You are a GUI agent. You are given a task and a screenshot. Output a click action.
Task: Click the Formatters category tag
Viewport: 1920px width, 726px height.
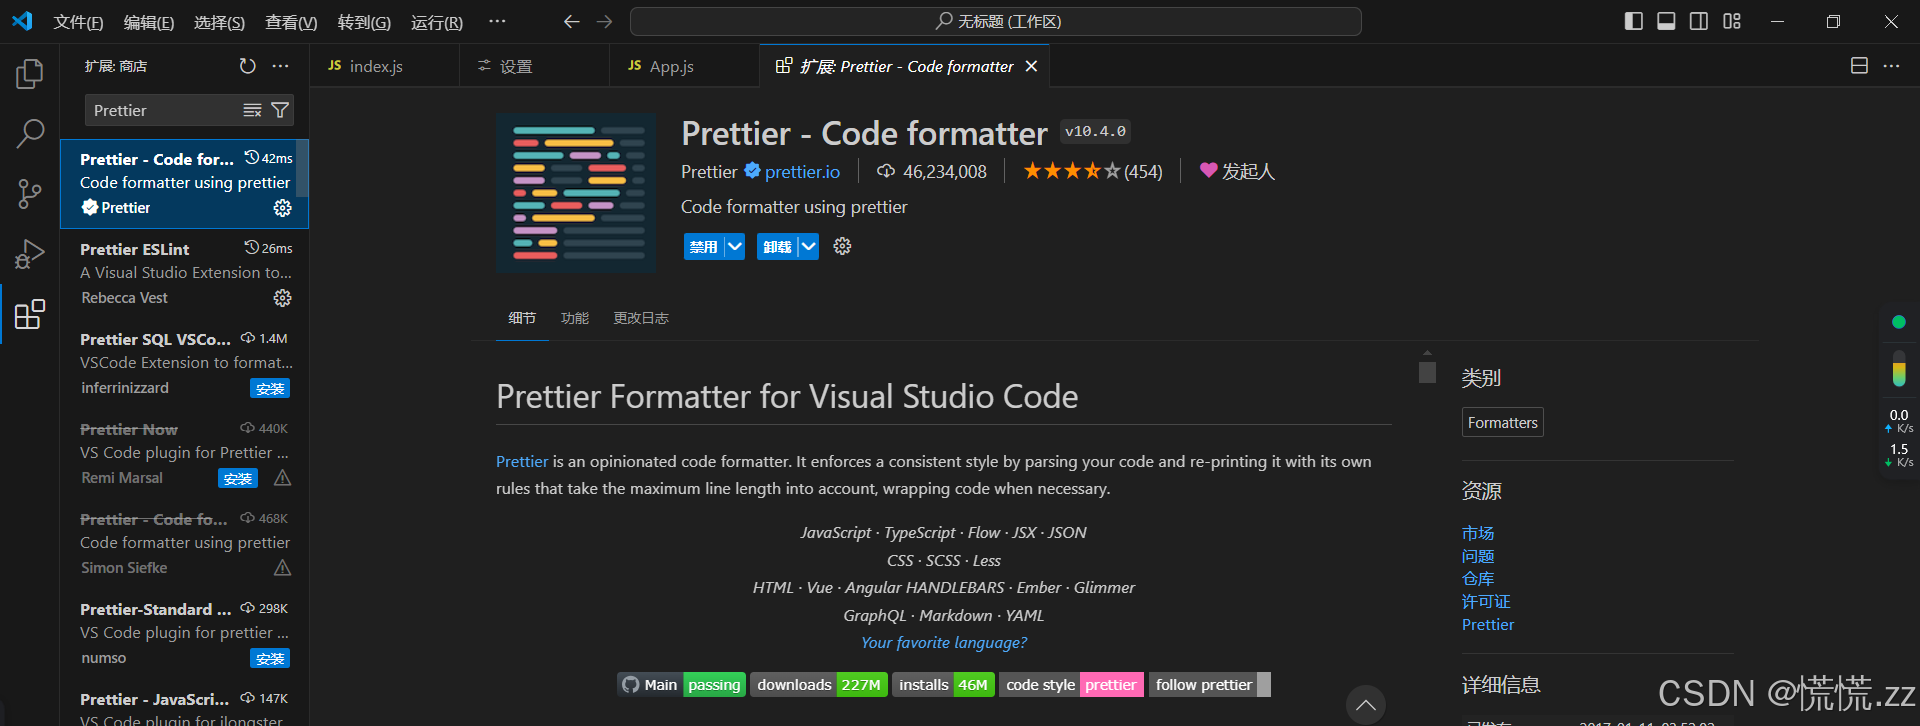click(x=1502, y=423)
